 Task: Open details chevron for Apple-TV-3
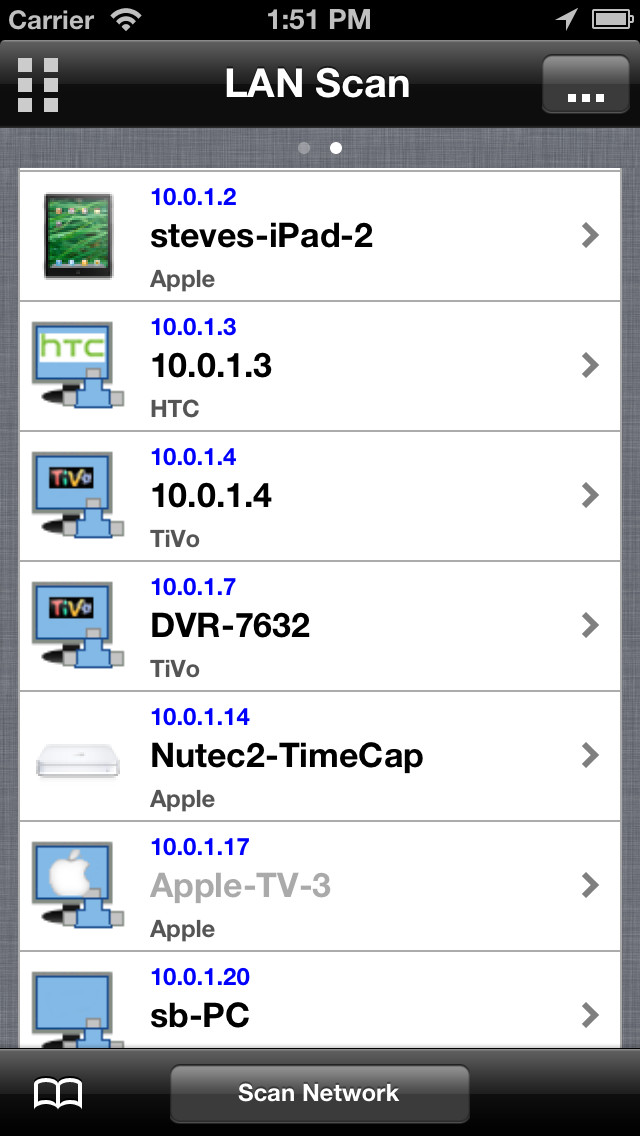click(591, 885)
